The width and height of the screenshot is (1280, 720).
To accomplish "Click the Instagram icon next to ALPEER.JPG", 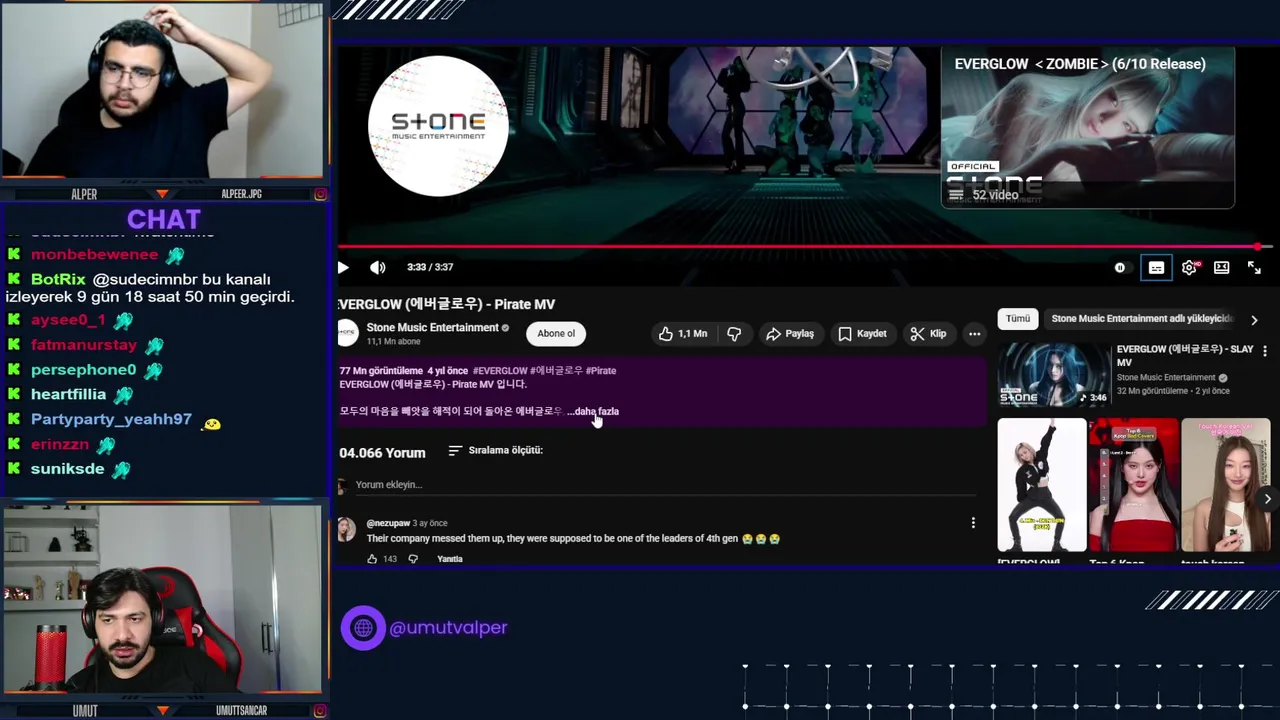I will tap(320, 194).
